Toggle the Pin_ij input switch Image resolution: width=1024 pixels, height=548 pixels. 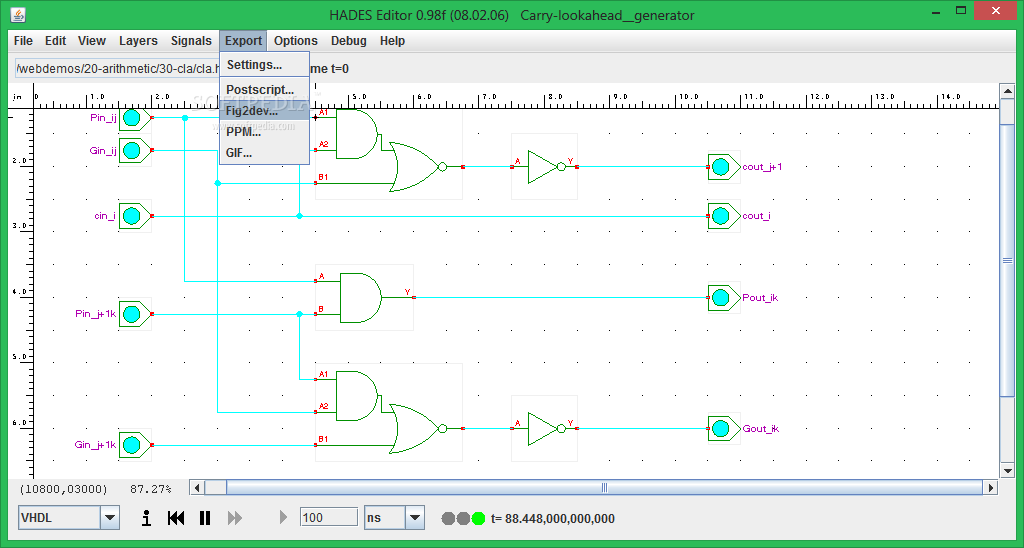click(132, 118)
